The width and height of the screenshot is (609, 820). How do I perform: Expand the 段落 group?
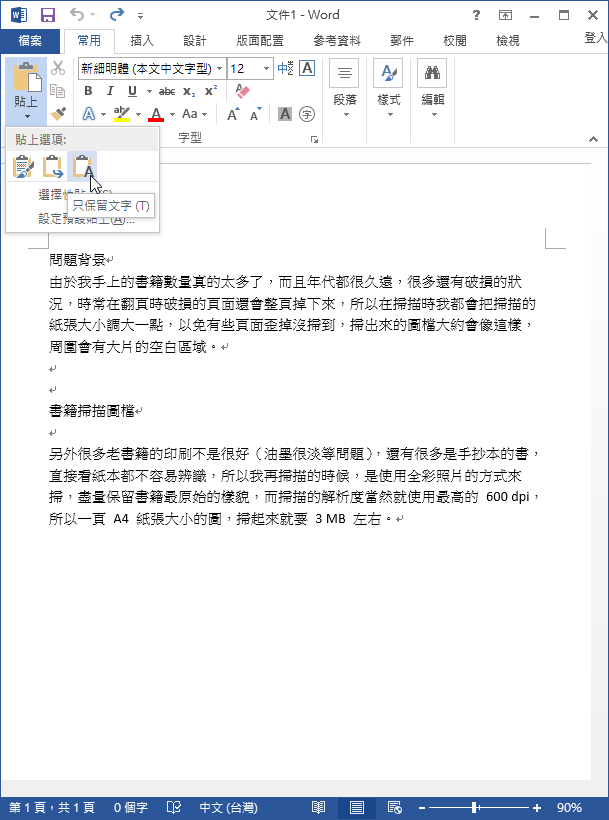344,89
